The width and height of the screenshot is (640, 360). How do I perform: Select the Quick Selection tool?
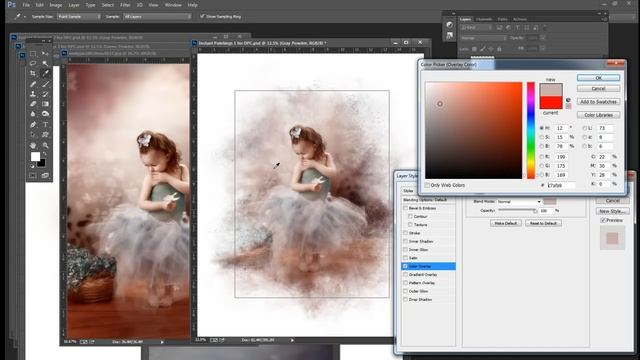point(45,63)
